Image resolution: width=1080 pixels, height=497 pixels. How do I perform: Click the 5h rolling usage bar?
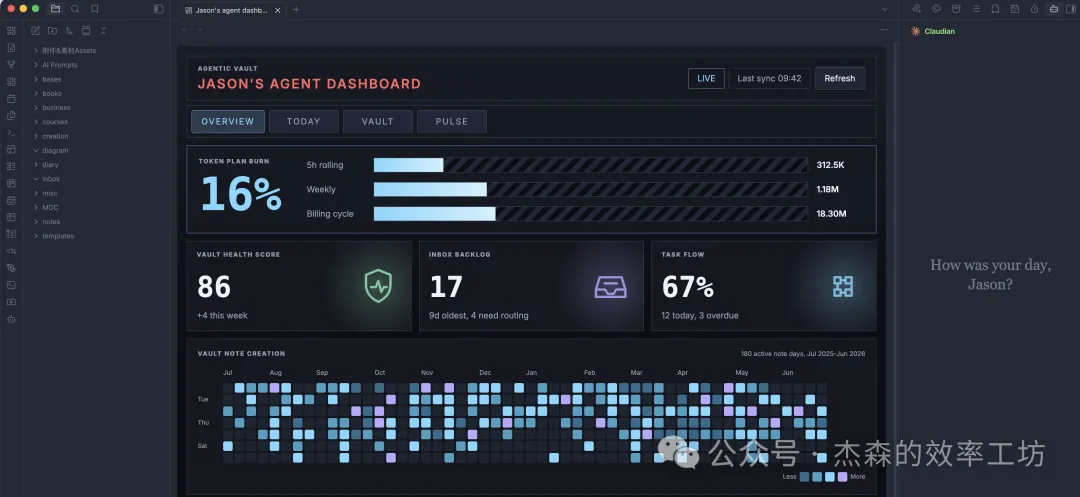(x=590, y=165)
